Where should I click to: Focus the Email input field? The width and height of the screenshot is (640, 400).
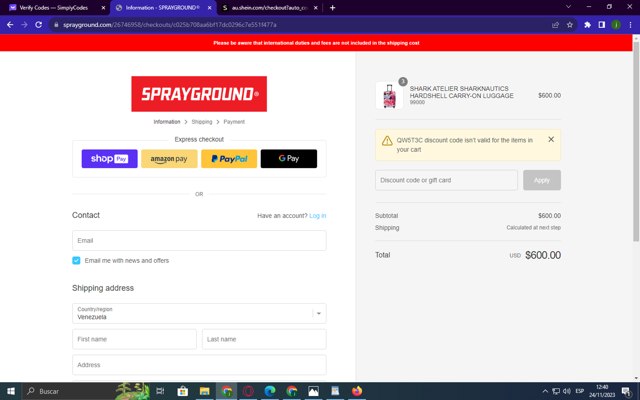[199, 240]
